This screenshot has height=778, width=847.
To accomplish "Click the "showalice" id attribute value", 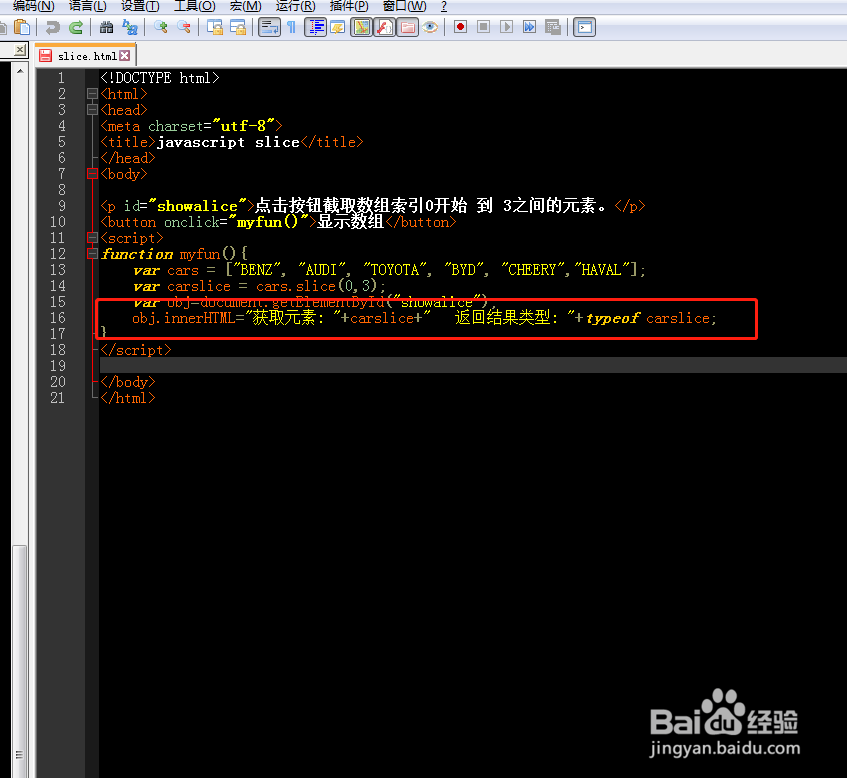I will point(197,206).
